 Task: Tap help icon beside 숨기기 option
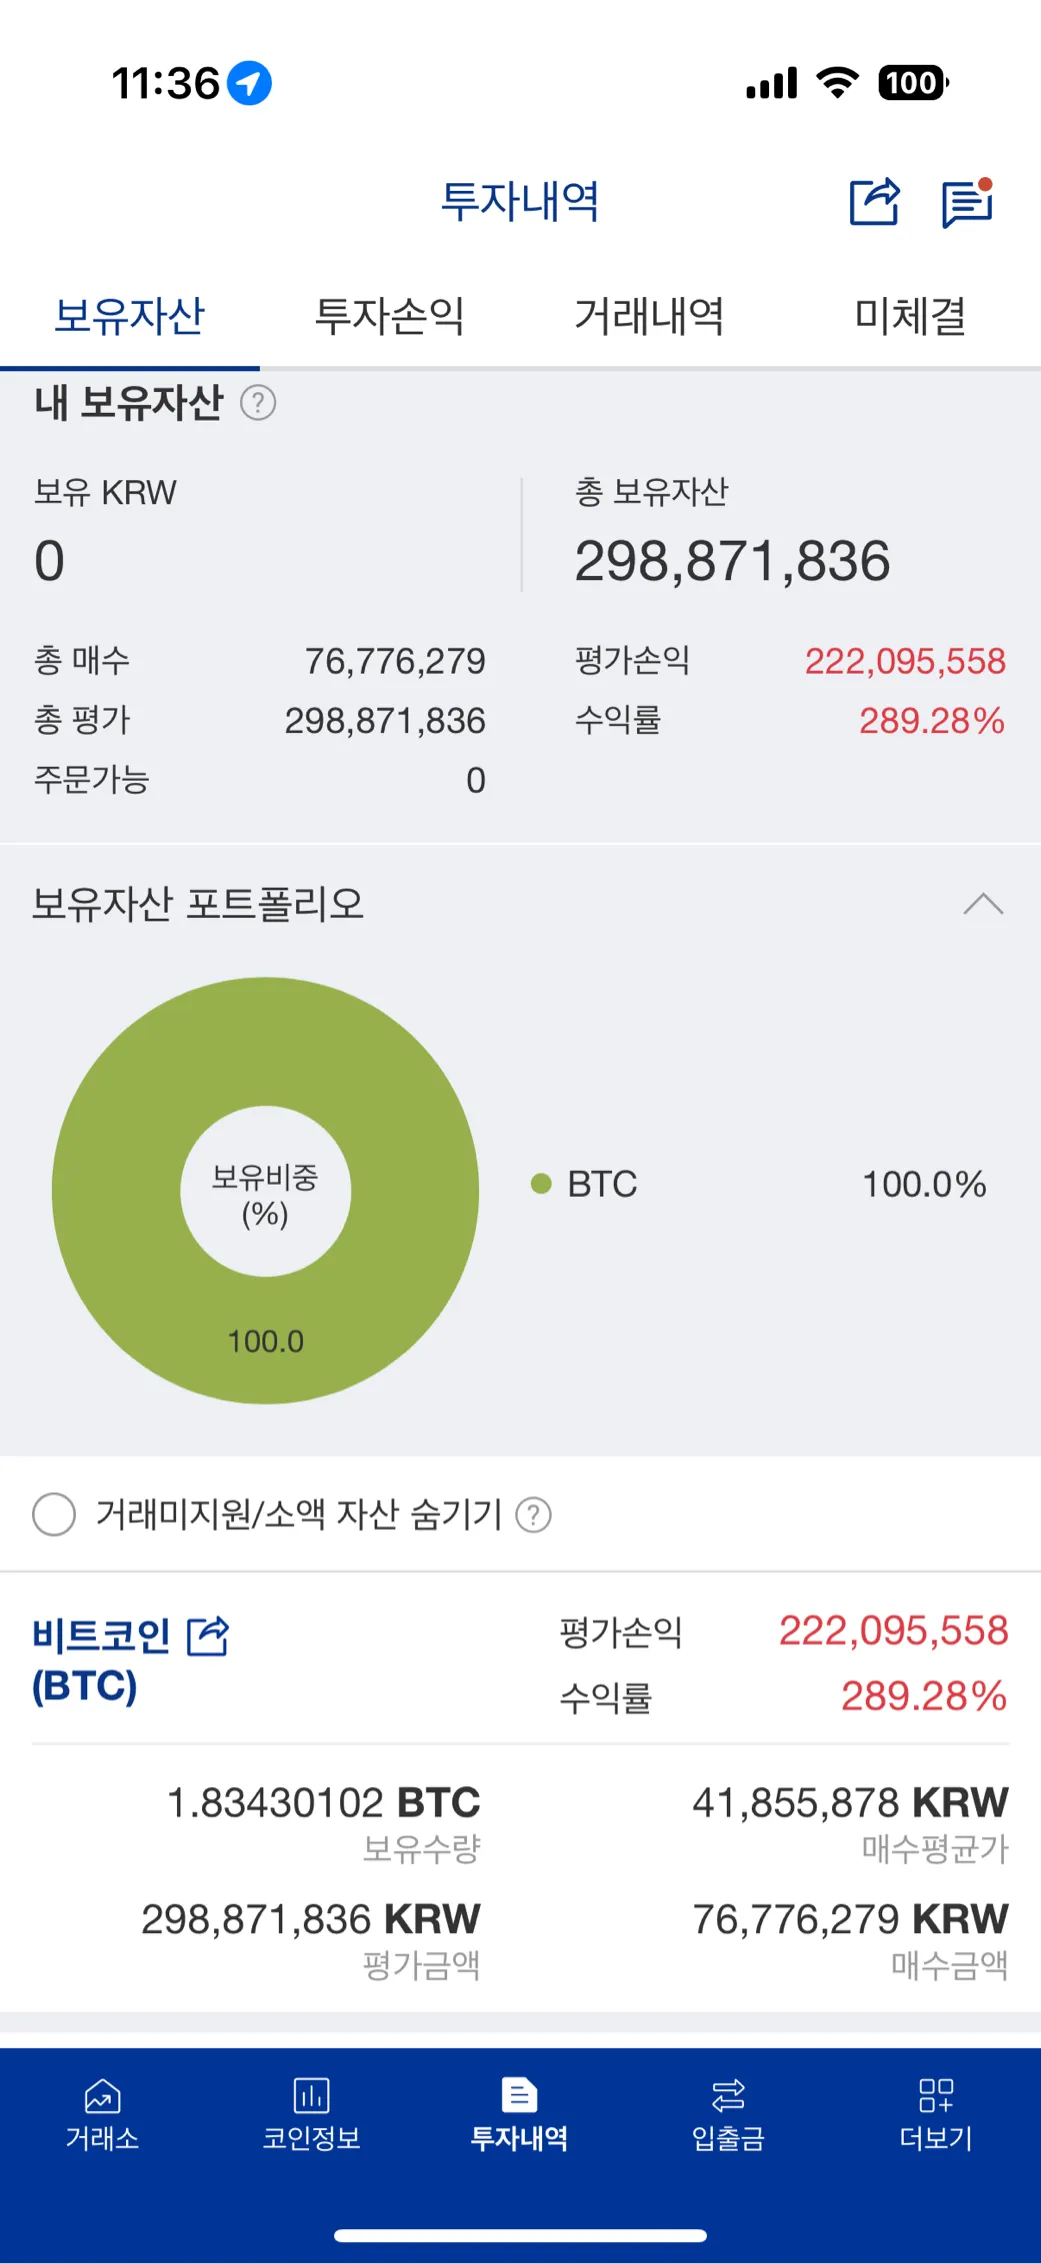[x=533, y=1515]
